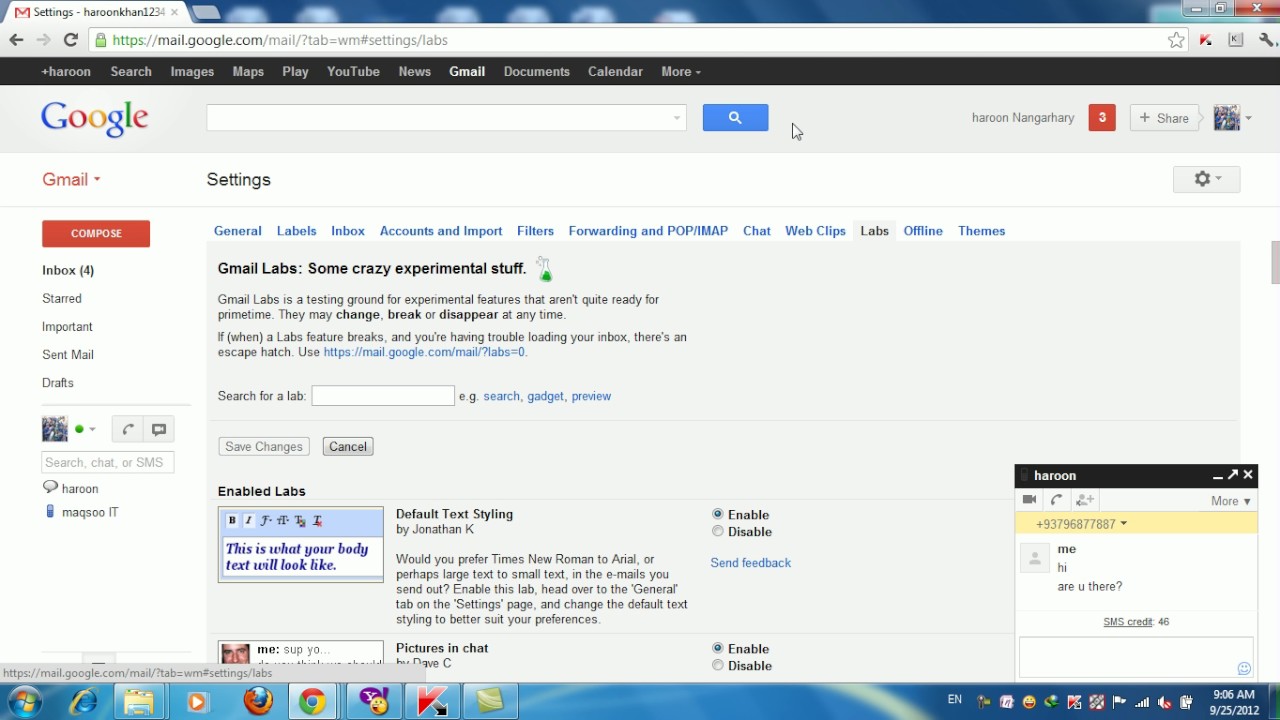The height and width of the screenshot is (720, 1280).
Task: Open Kaspersky icon in taskbar
Action: 432,702
